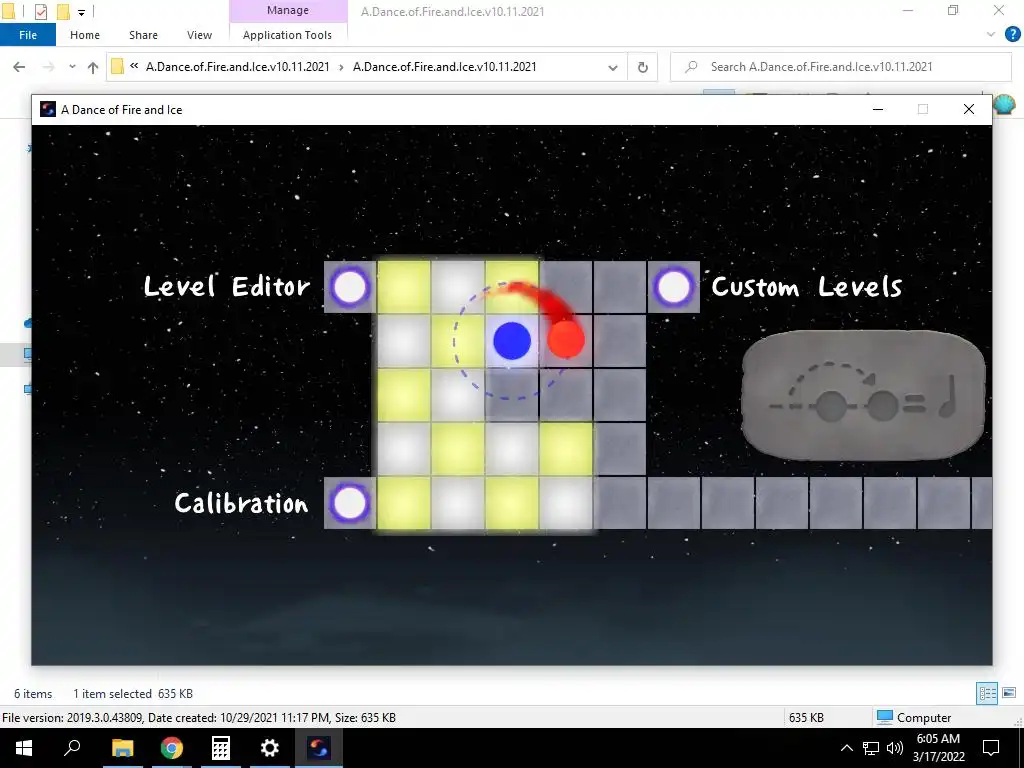Click the Dance of Fire and Ice taskbar icon
Screen dimensions: 1024x768
(x=319, y=748)
